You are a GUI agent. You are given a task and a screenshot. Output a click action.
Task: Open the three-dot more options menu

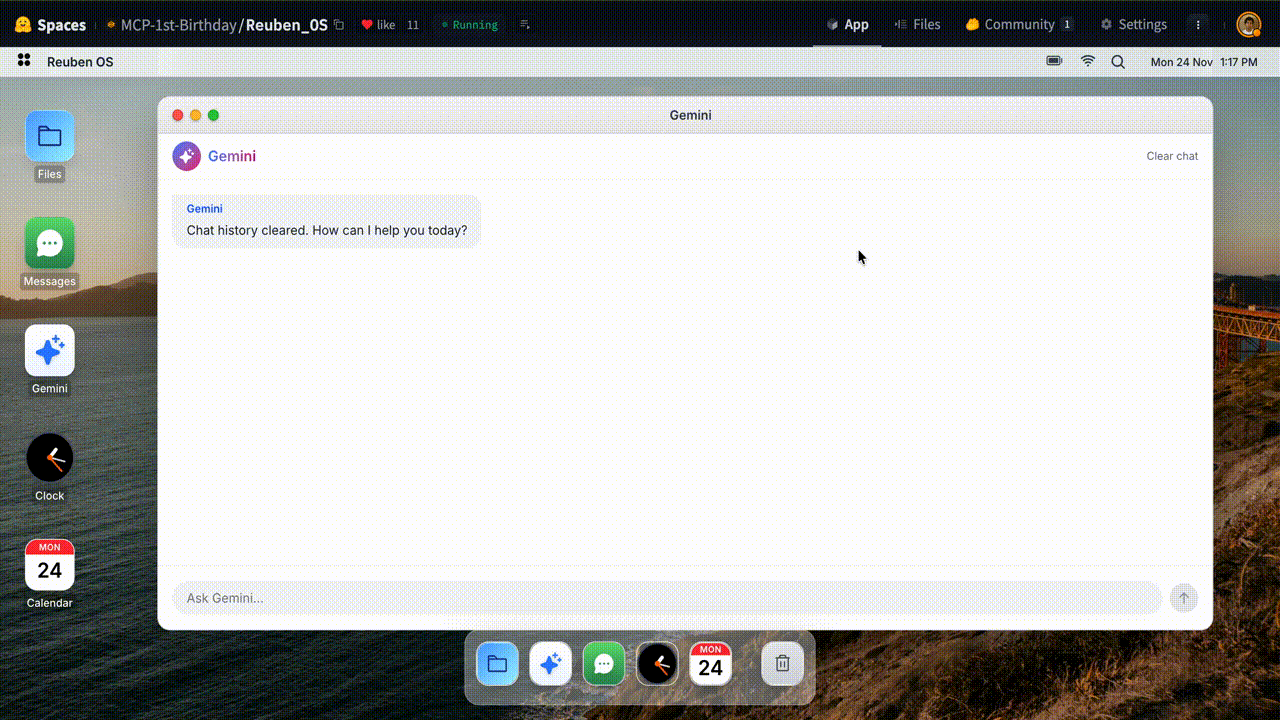[x=1198, y=24]
